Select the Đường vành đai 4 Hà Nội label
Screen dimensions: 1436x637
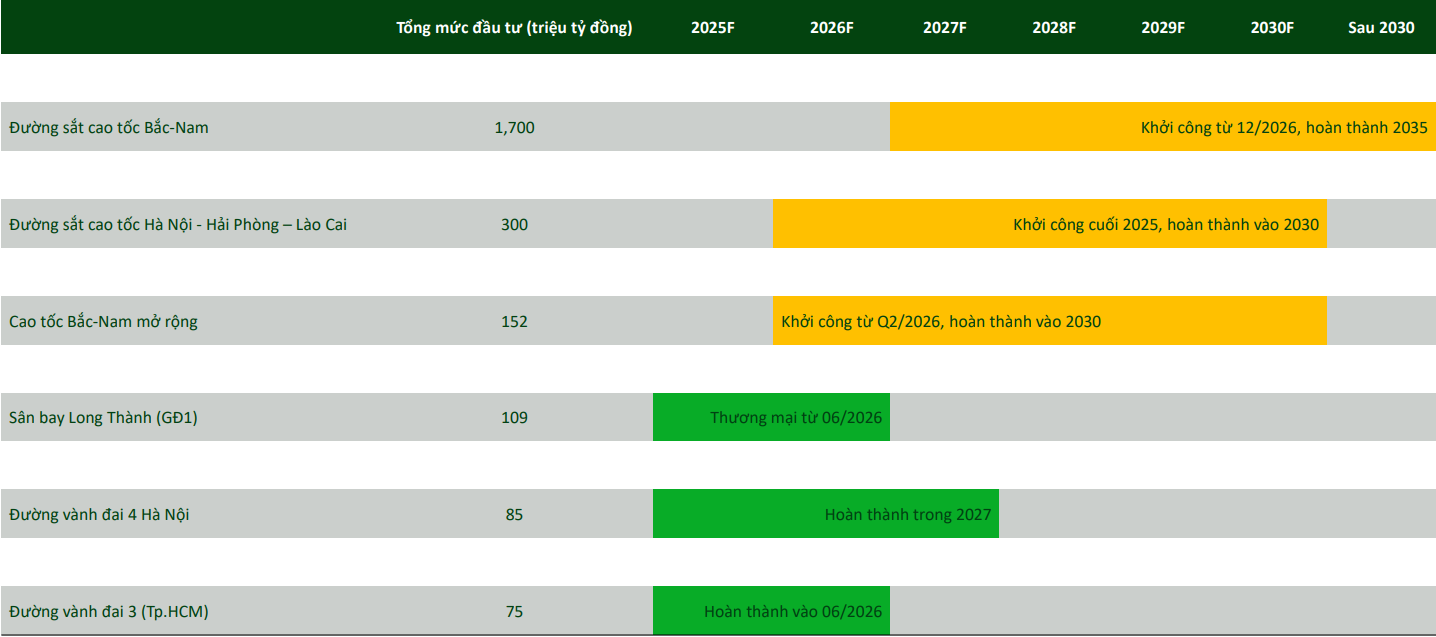point(99,515)
